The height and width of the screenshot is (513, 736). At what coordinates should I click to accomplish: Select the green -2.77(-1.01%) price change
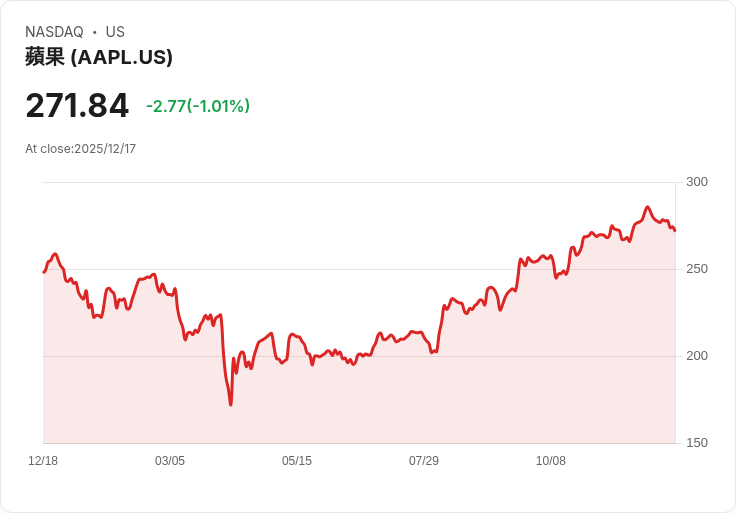click(198, 106)
